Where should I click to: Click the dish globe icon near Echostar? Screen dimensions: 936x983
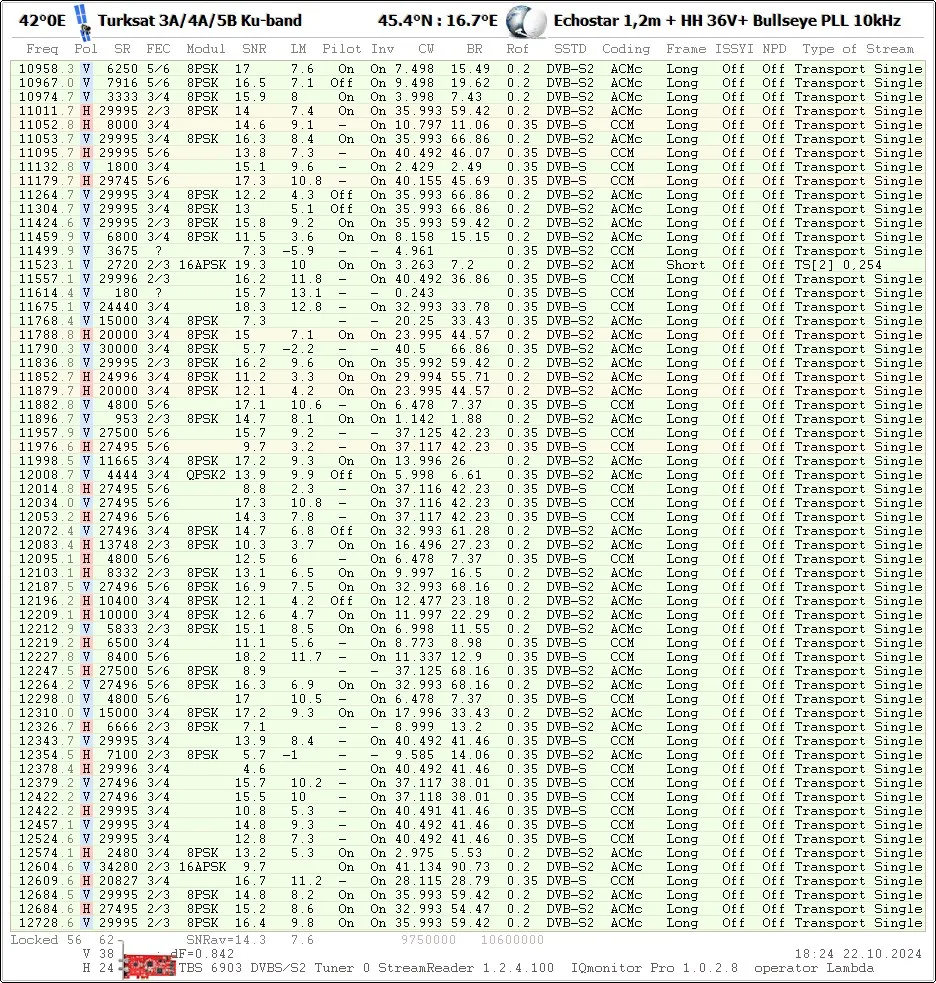coord(525,20)
